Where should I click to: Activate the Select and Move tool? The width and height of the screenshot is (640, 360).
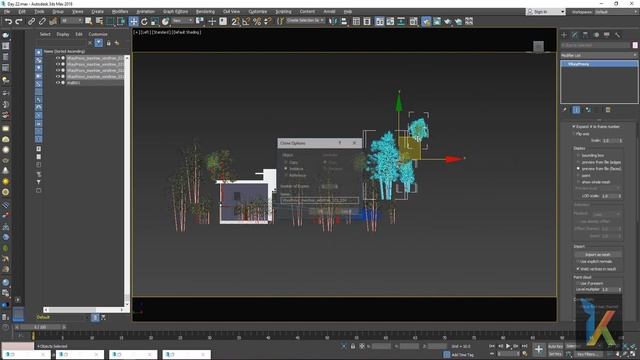tap(133, 21)
